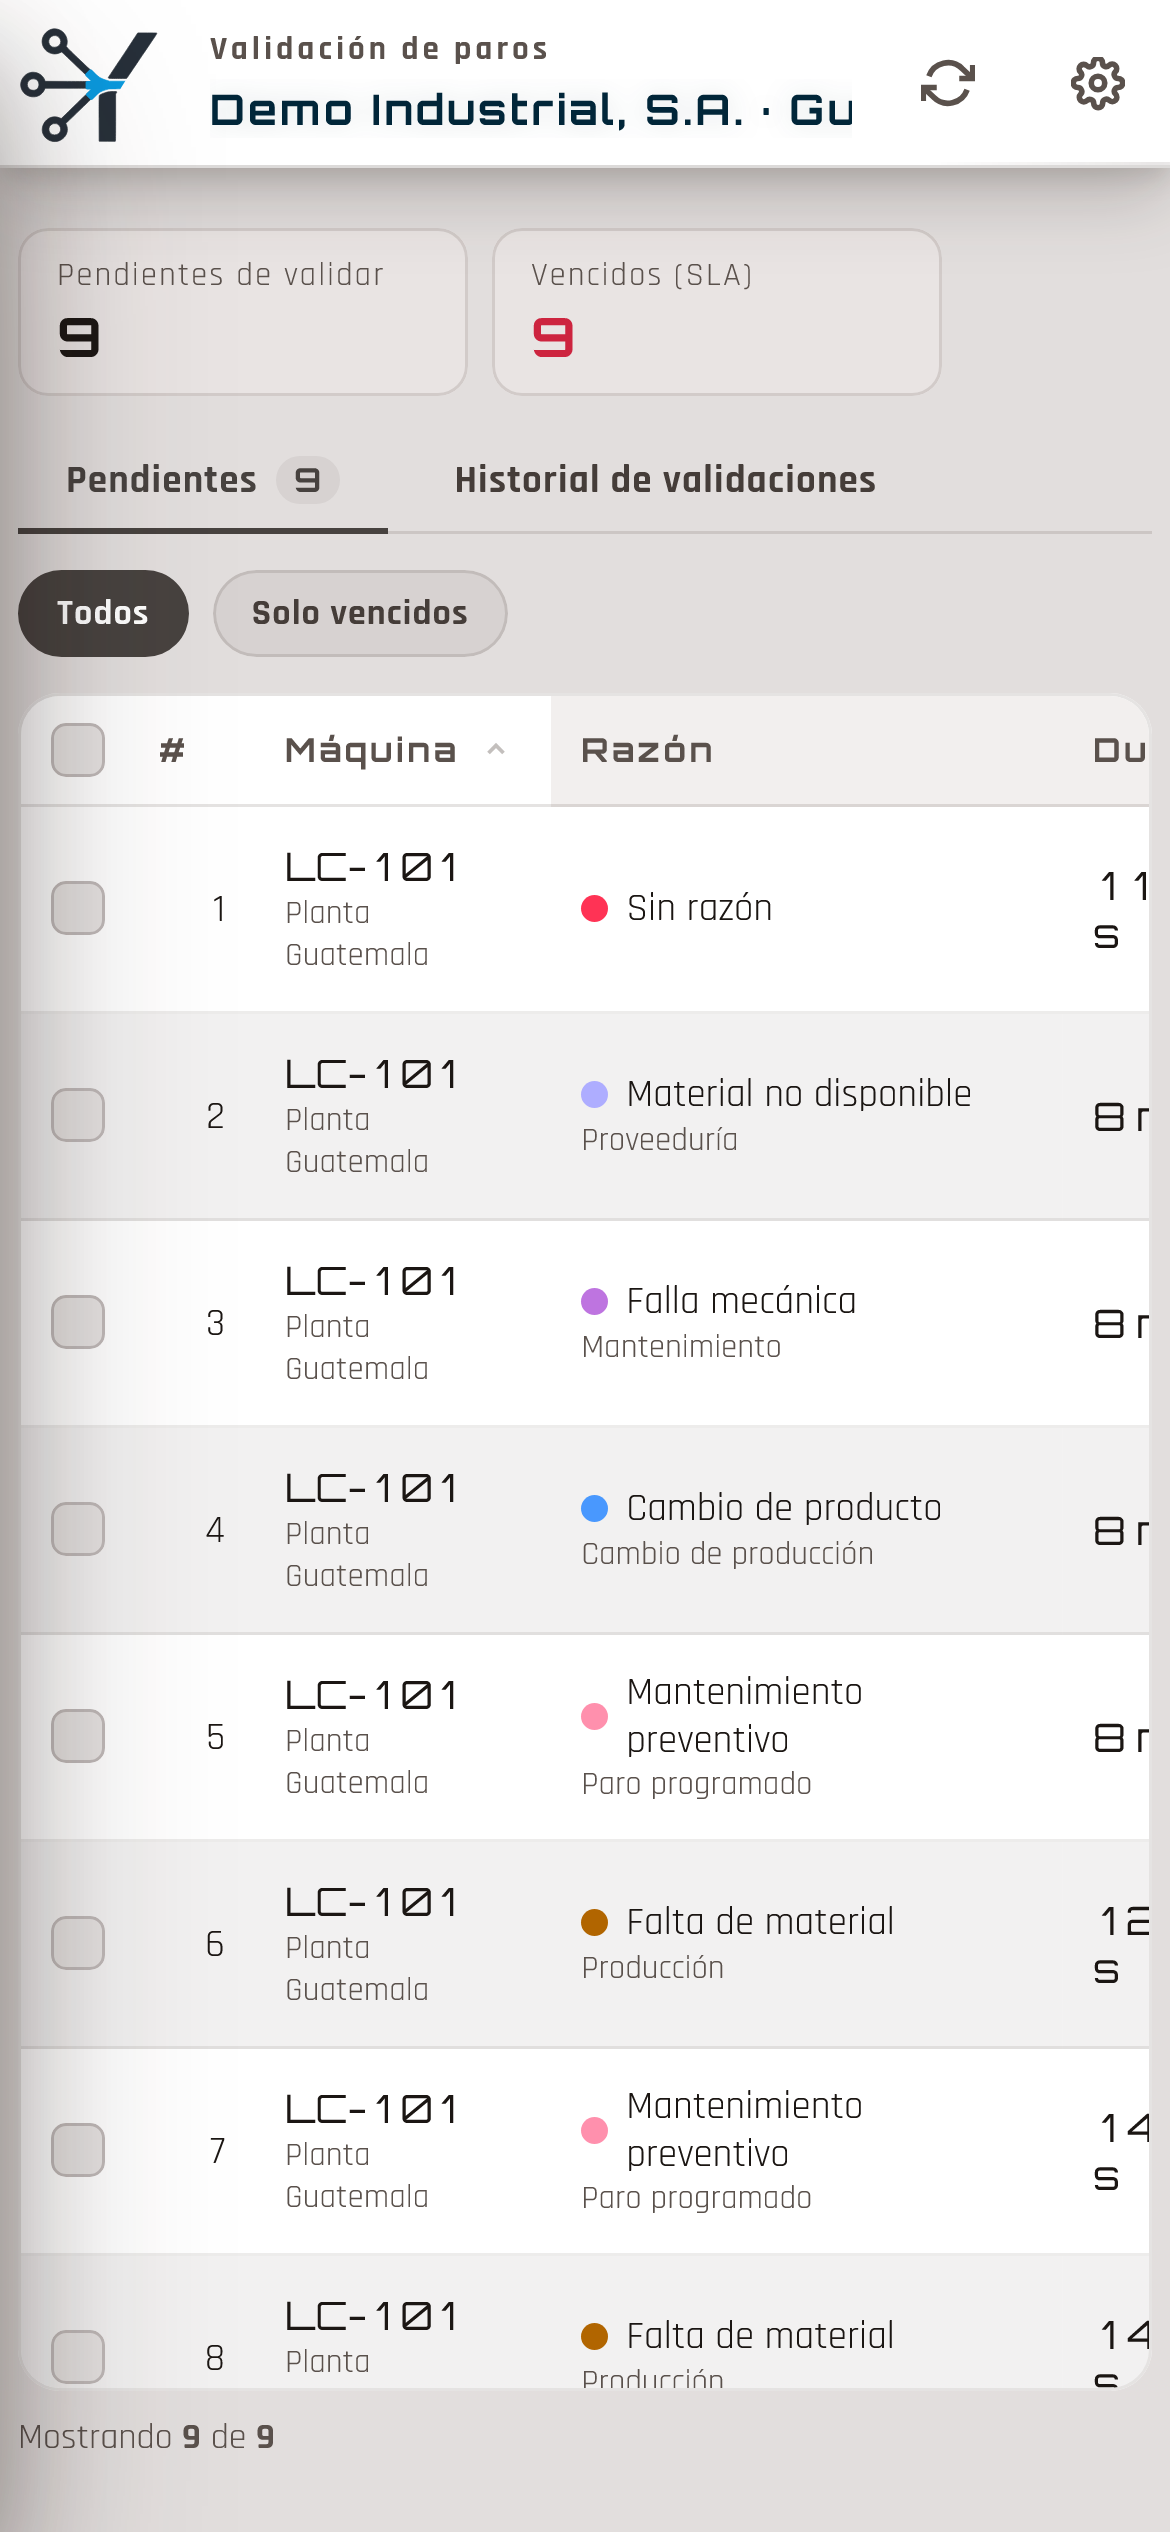Switch to Historial de validaciones tab

click(x=665, y=480)
